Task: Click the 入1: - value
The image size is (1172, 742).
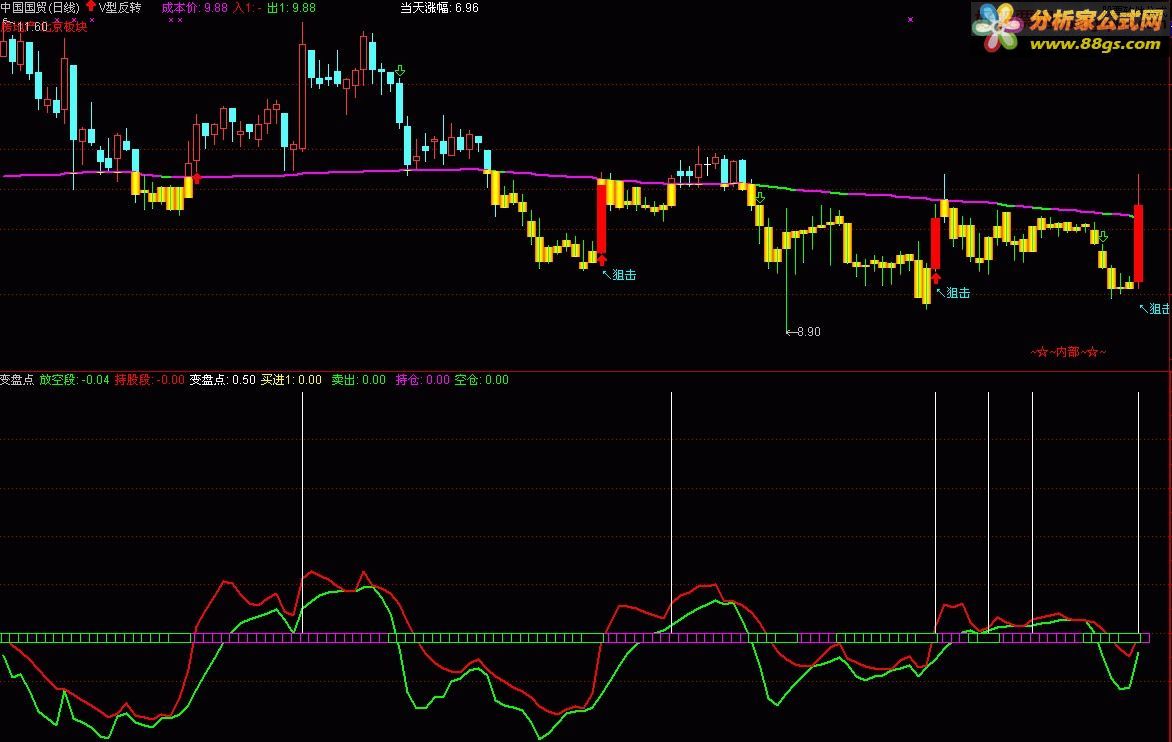Action: 247,7
